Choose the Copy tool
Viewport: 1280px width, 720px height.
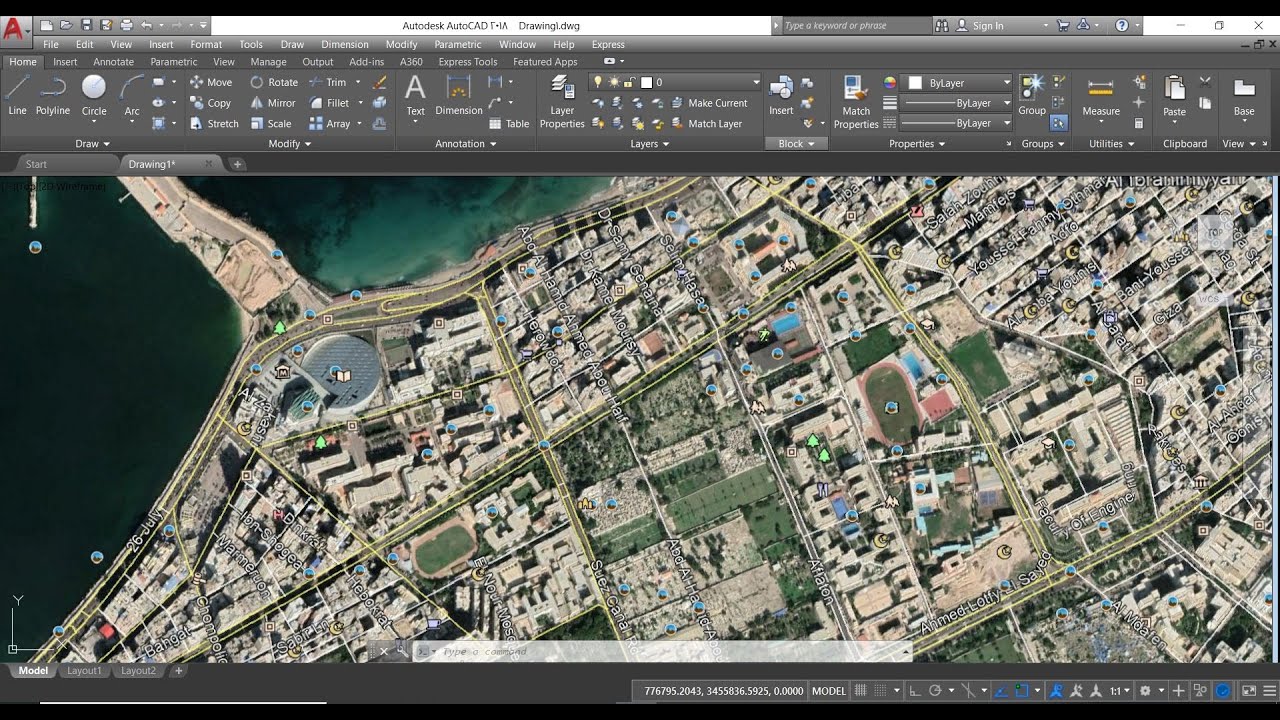[x=211, y=103]
